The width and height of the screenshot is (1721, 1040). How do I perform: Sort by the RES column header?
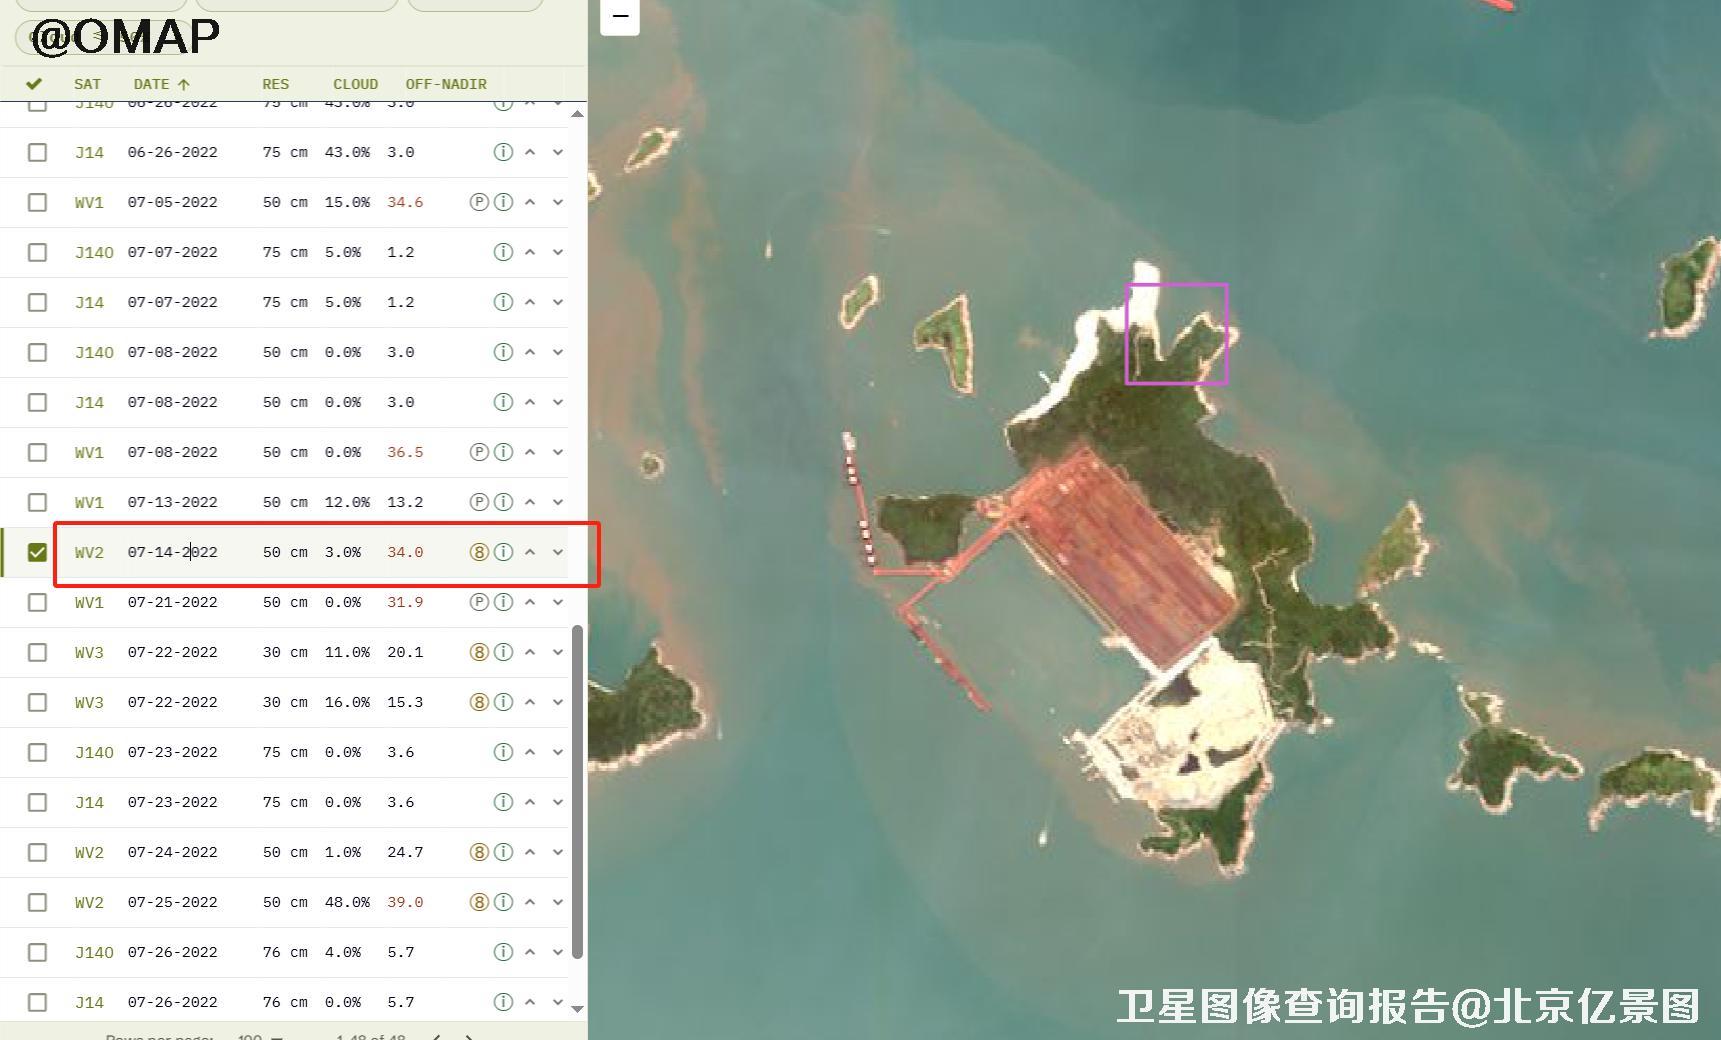click(275, 84)
